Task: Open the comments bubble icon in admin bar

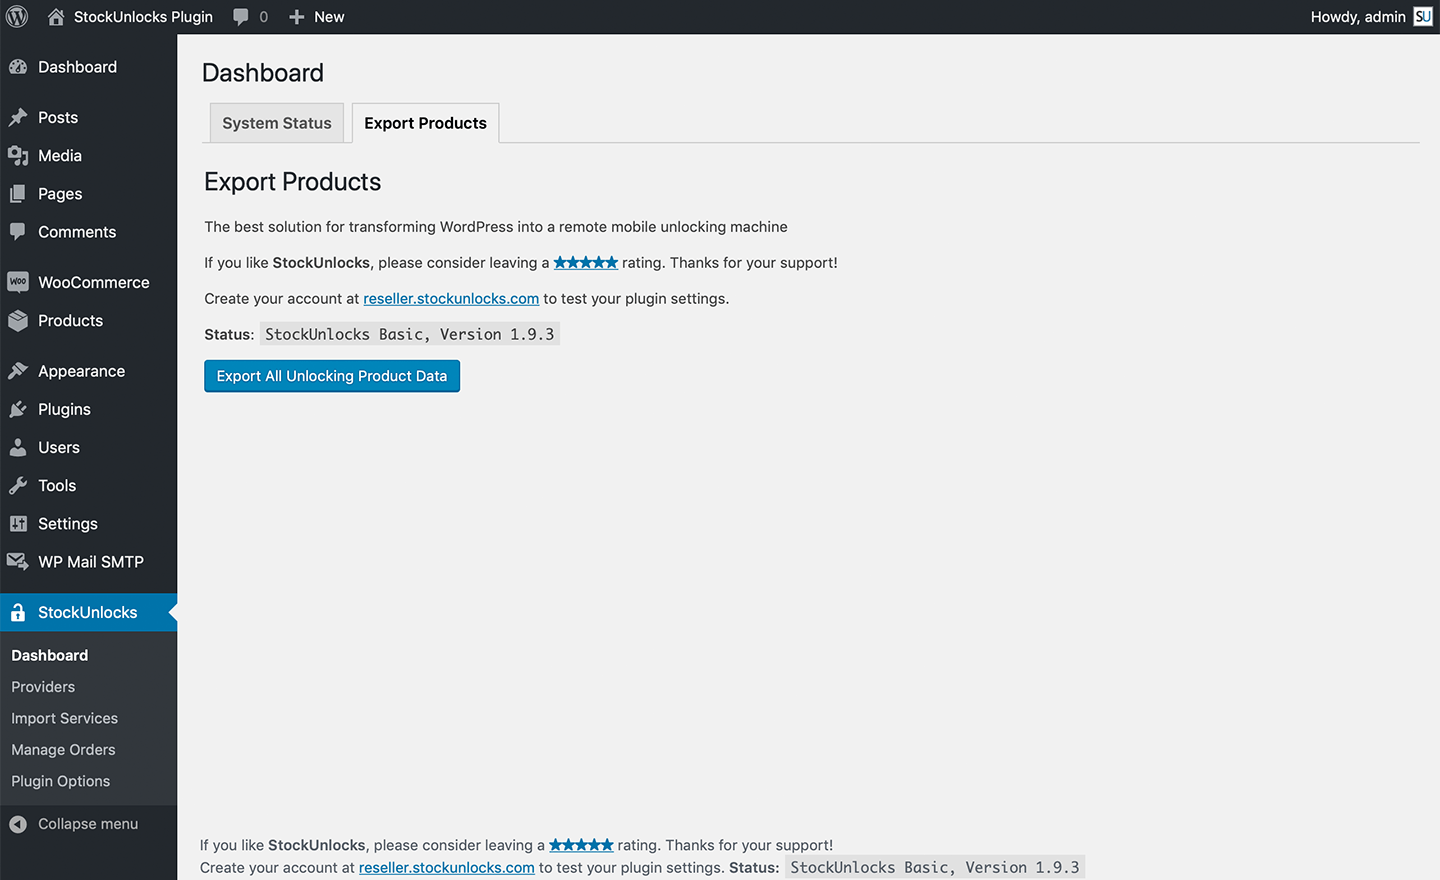Action: [x=241, y=17]
